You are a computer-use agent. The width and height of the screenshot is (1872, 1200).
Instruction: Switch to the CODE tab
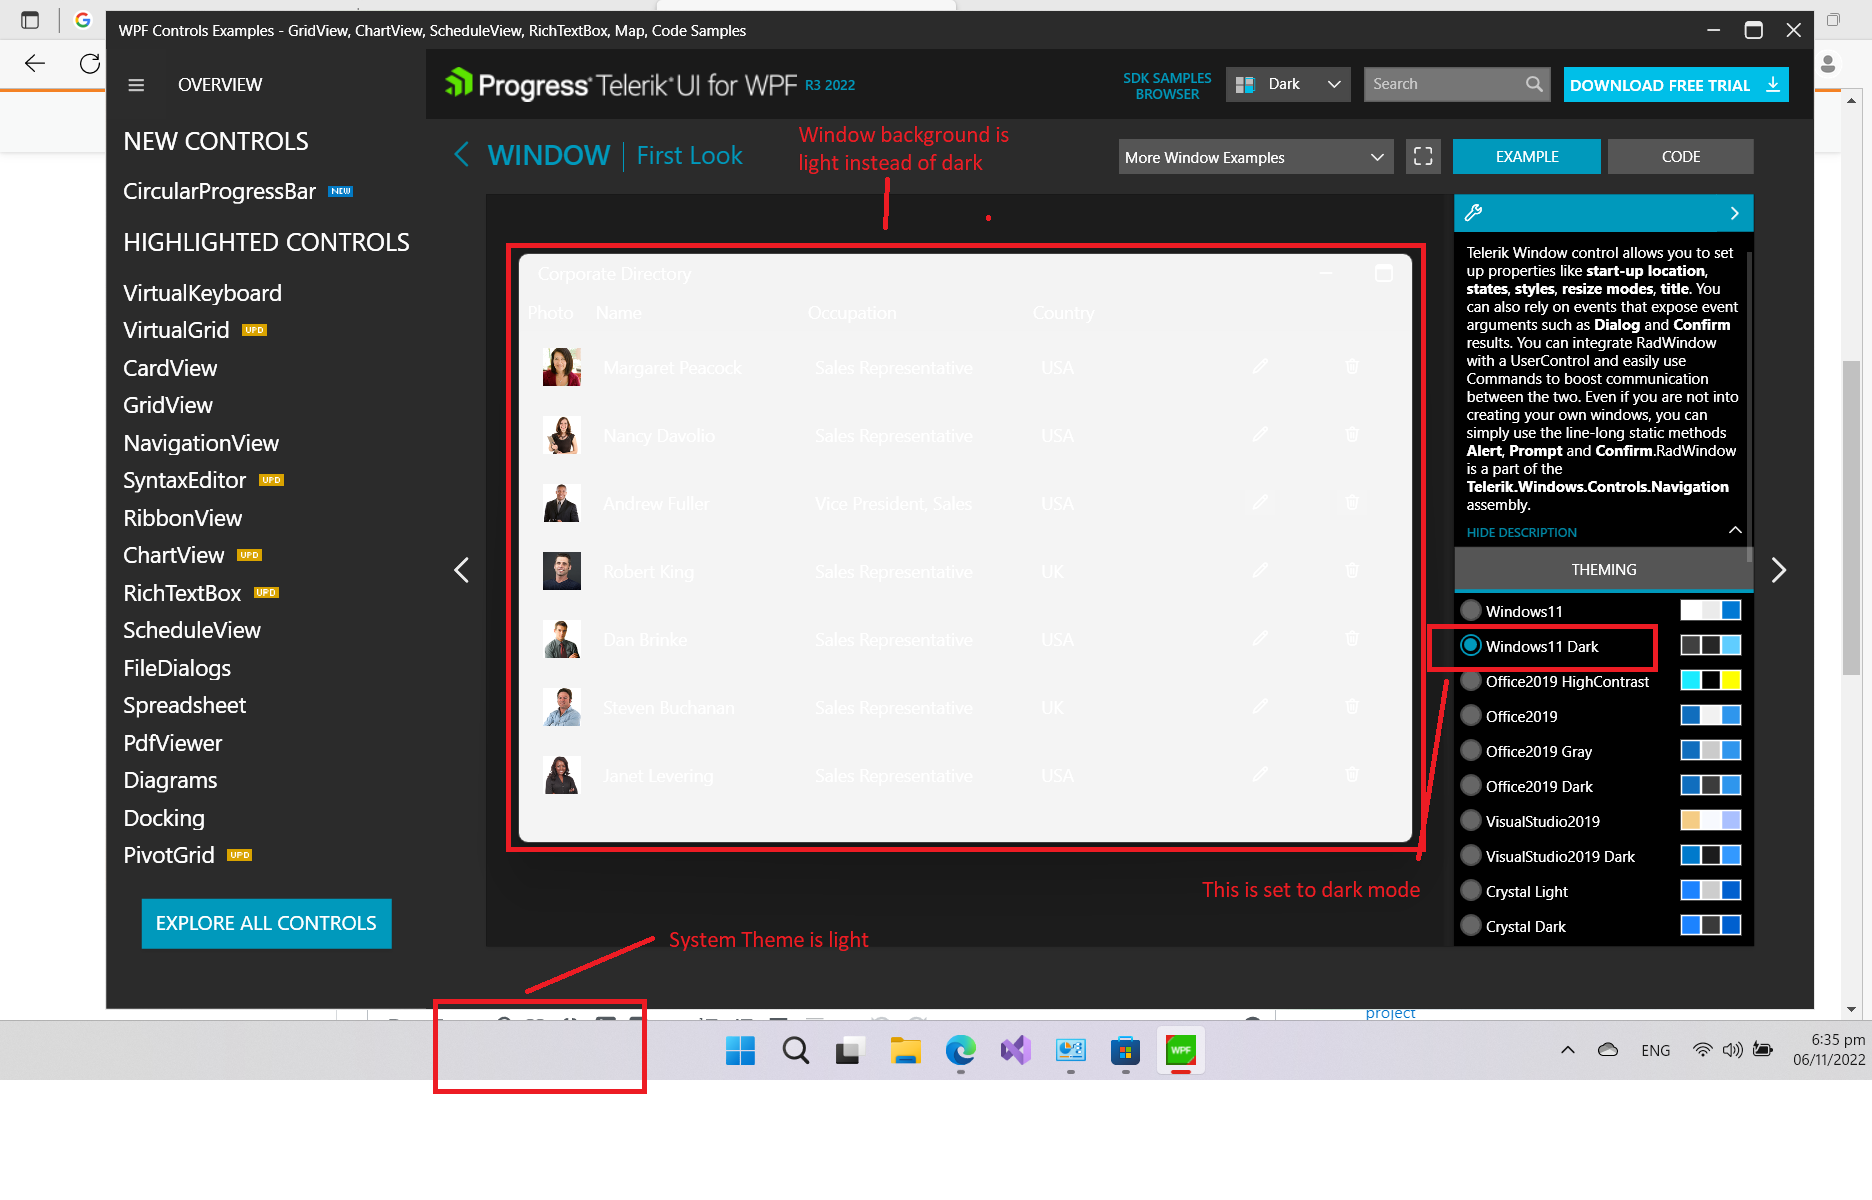pyautogui.click(x=1680, y=156)
